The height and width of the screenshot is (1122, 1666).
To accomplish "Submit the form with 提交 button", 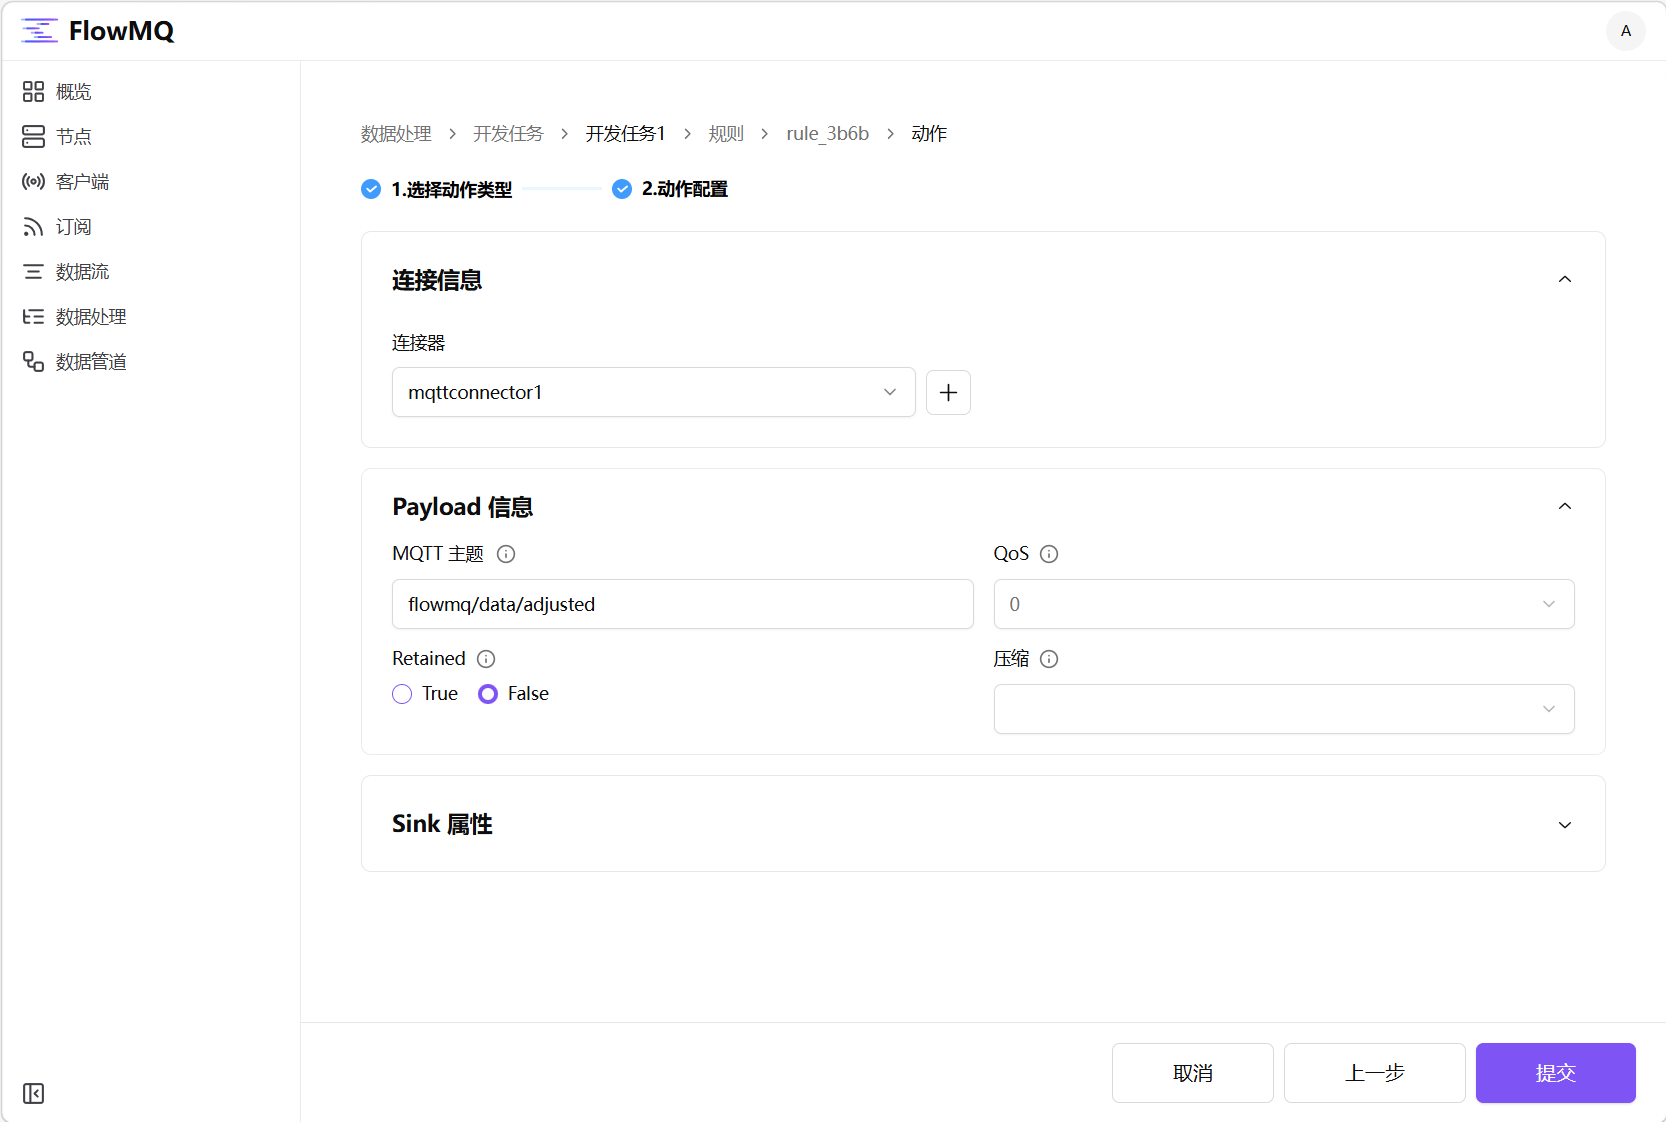I will click(1554, 1073).
